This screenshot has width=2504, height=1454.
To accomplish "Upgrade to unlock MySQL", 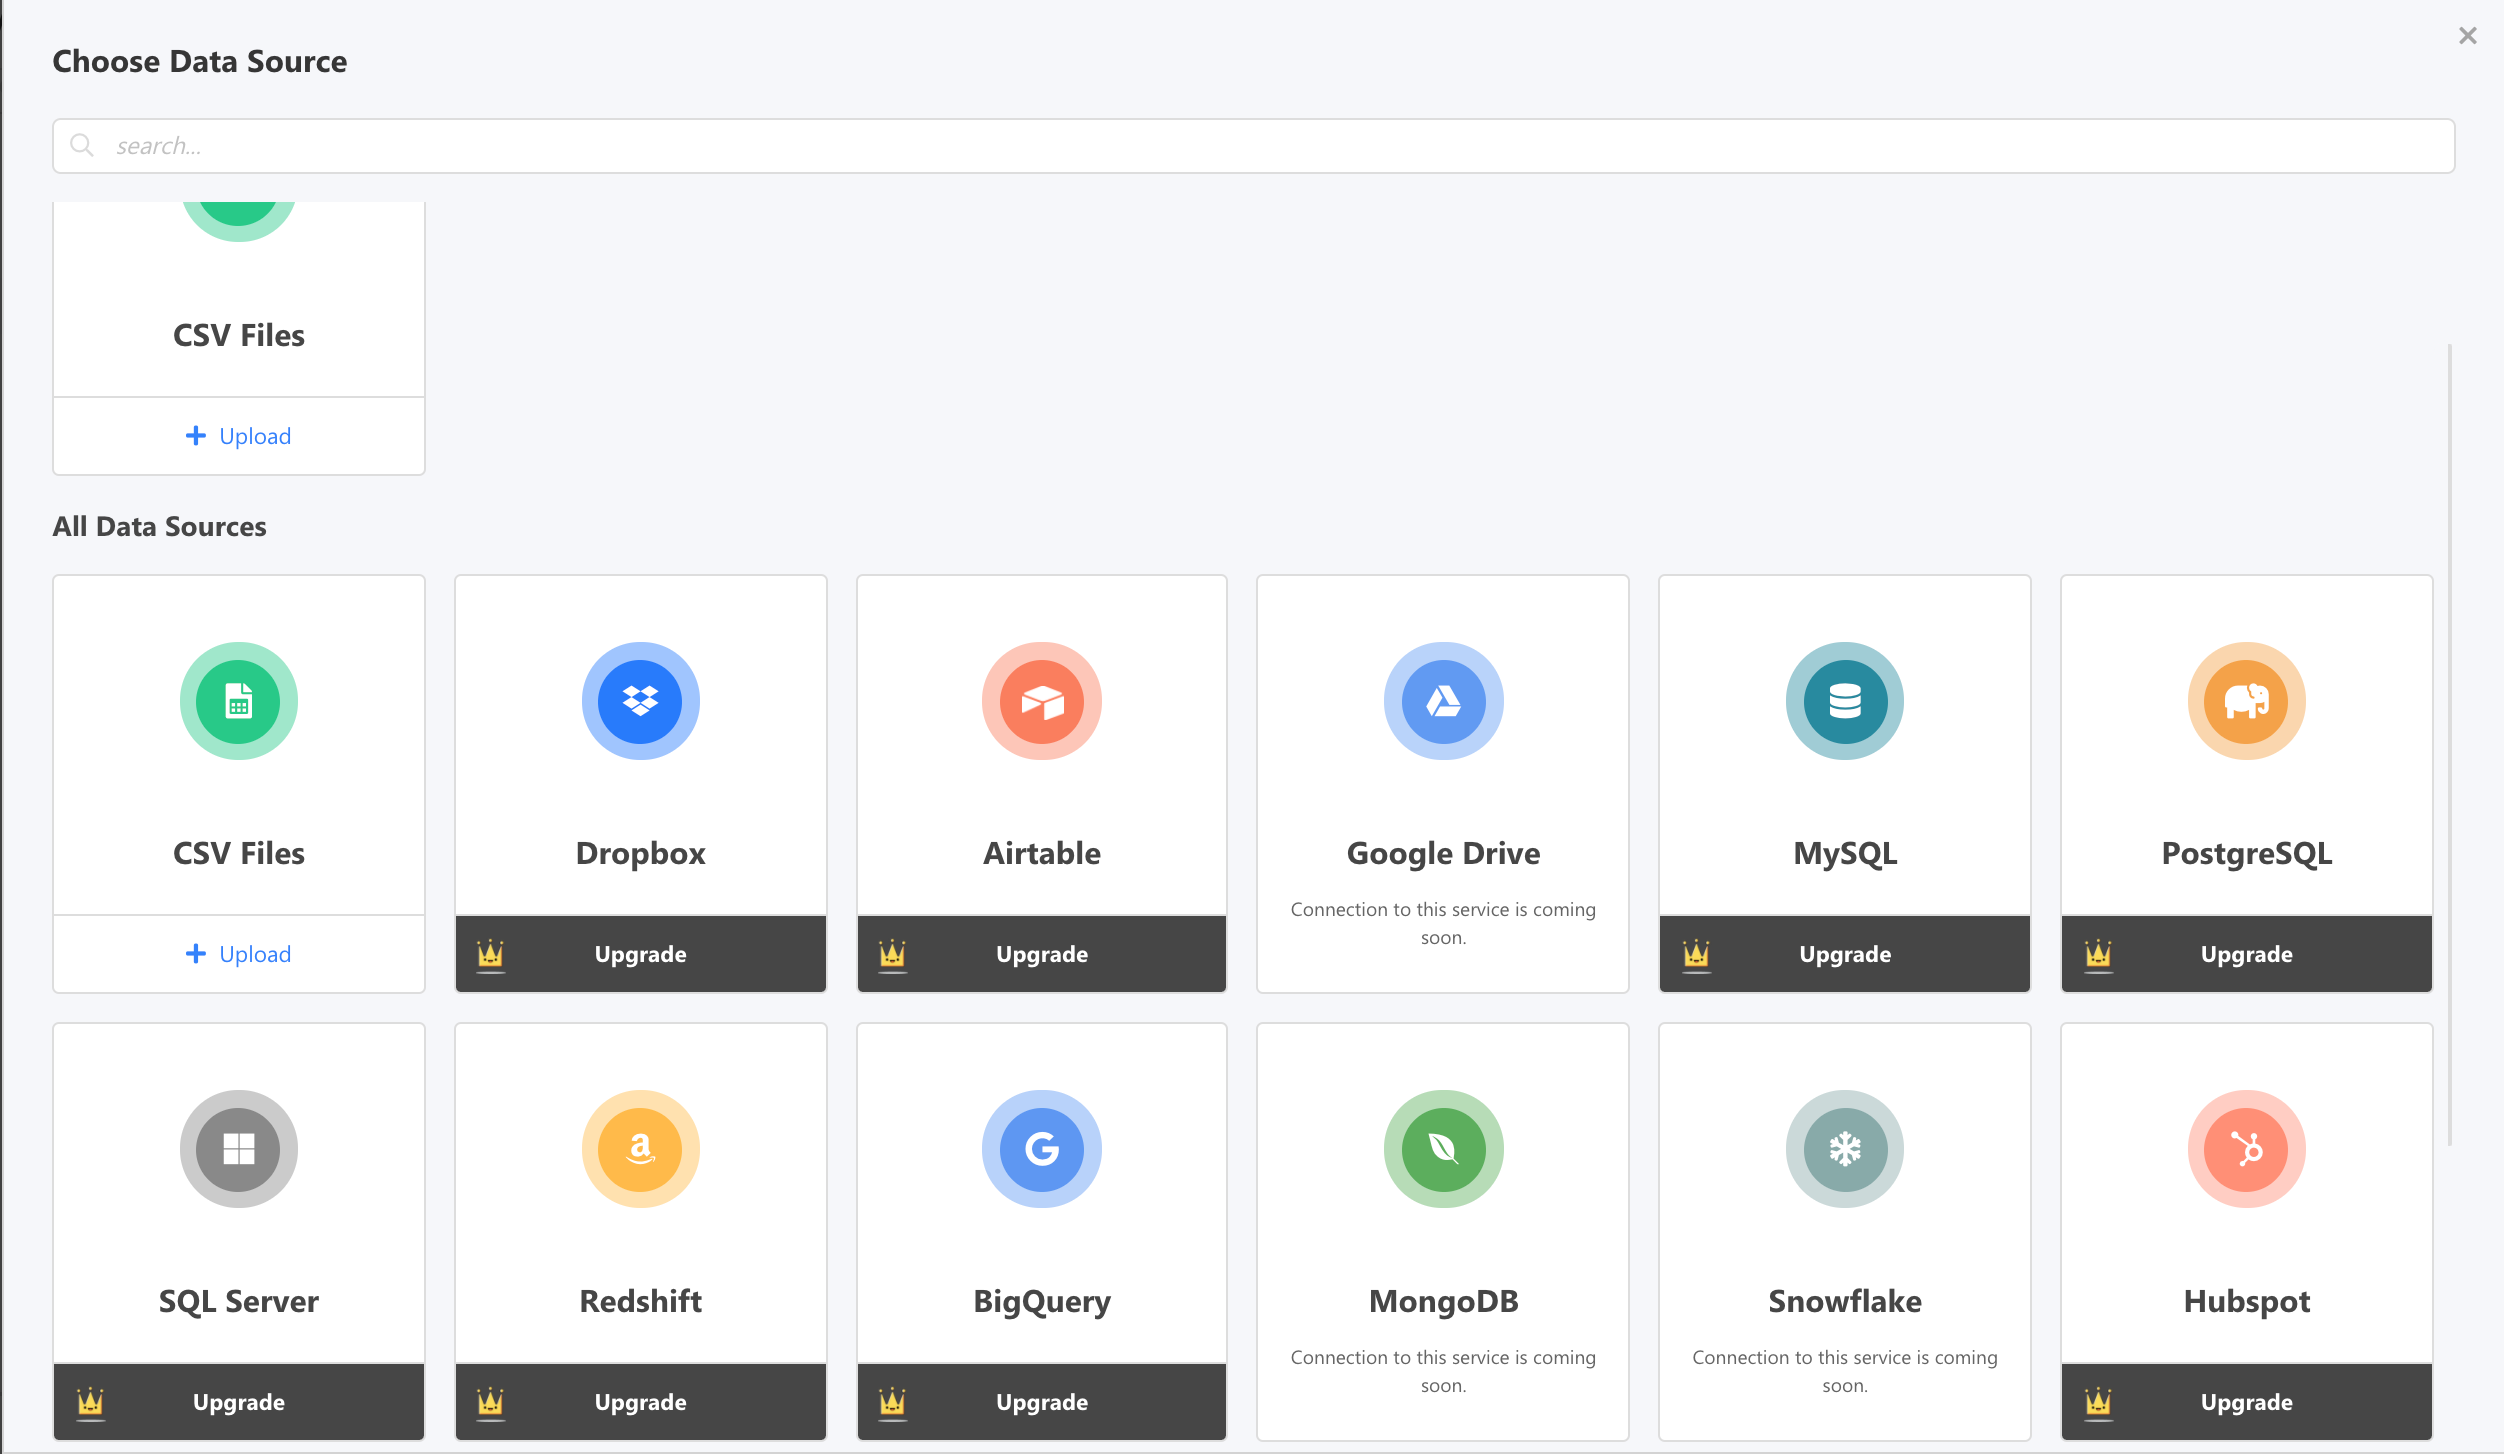I will (x=1845, y=954).
